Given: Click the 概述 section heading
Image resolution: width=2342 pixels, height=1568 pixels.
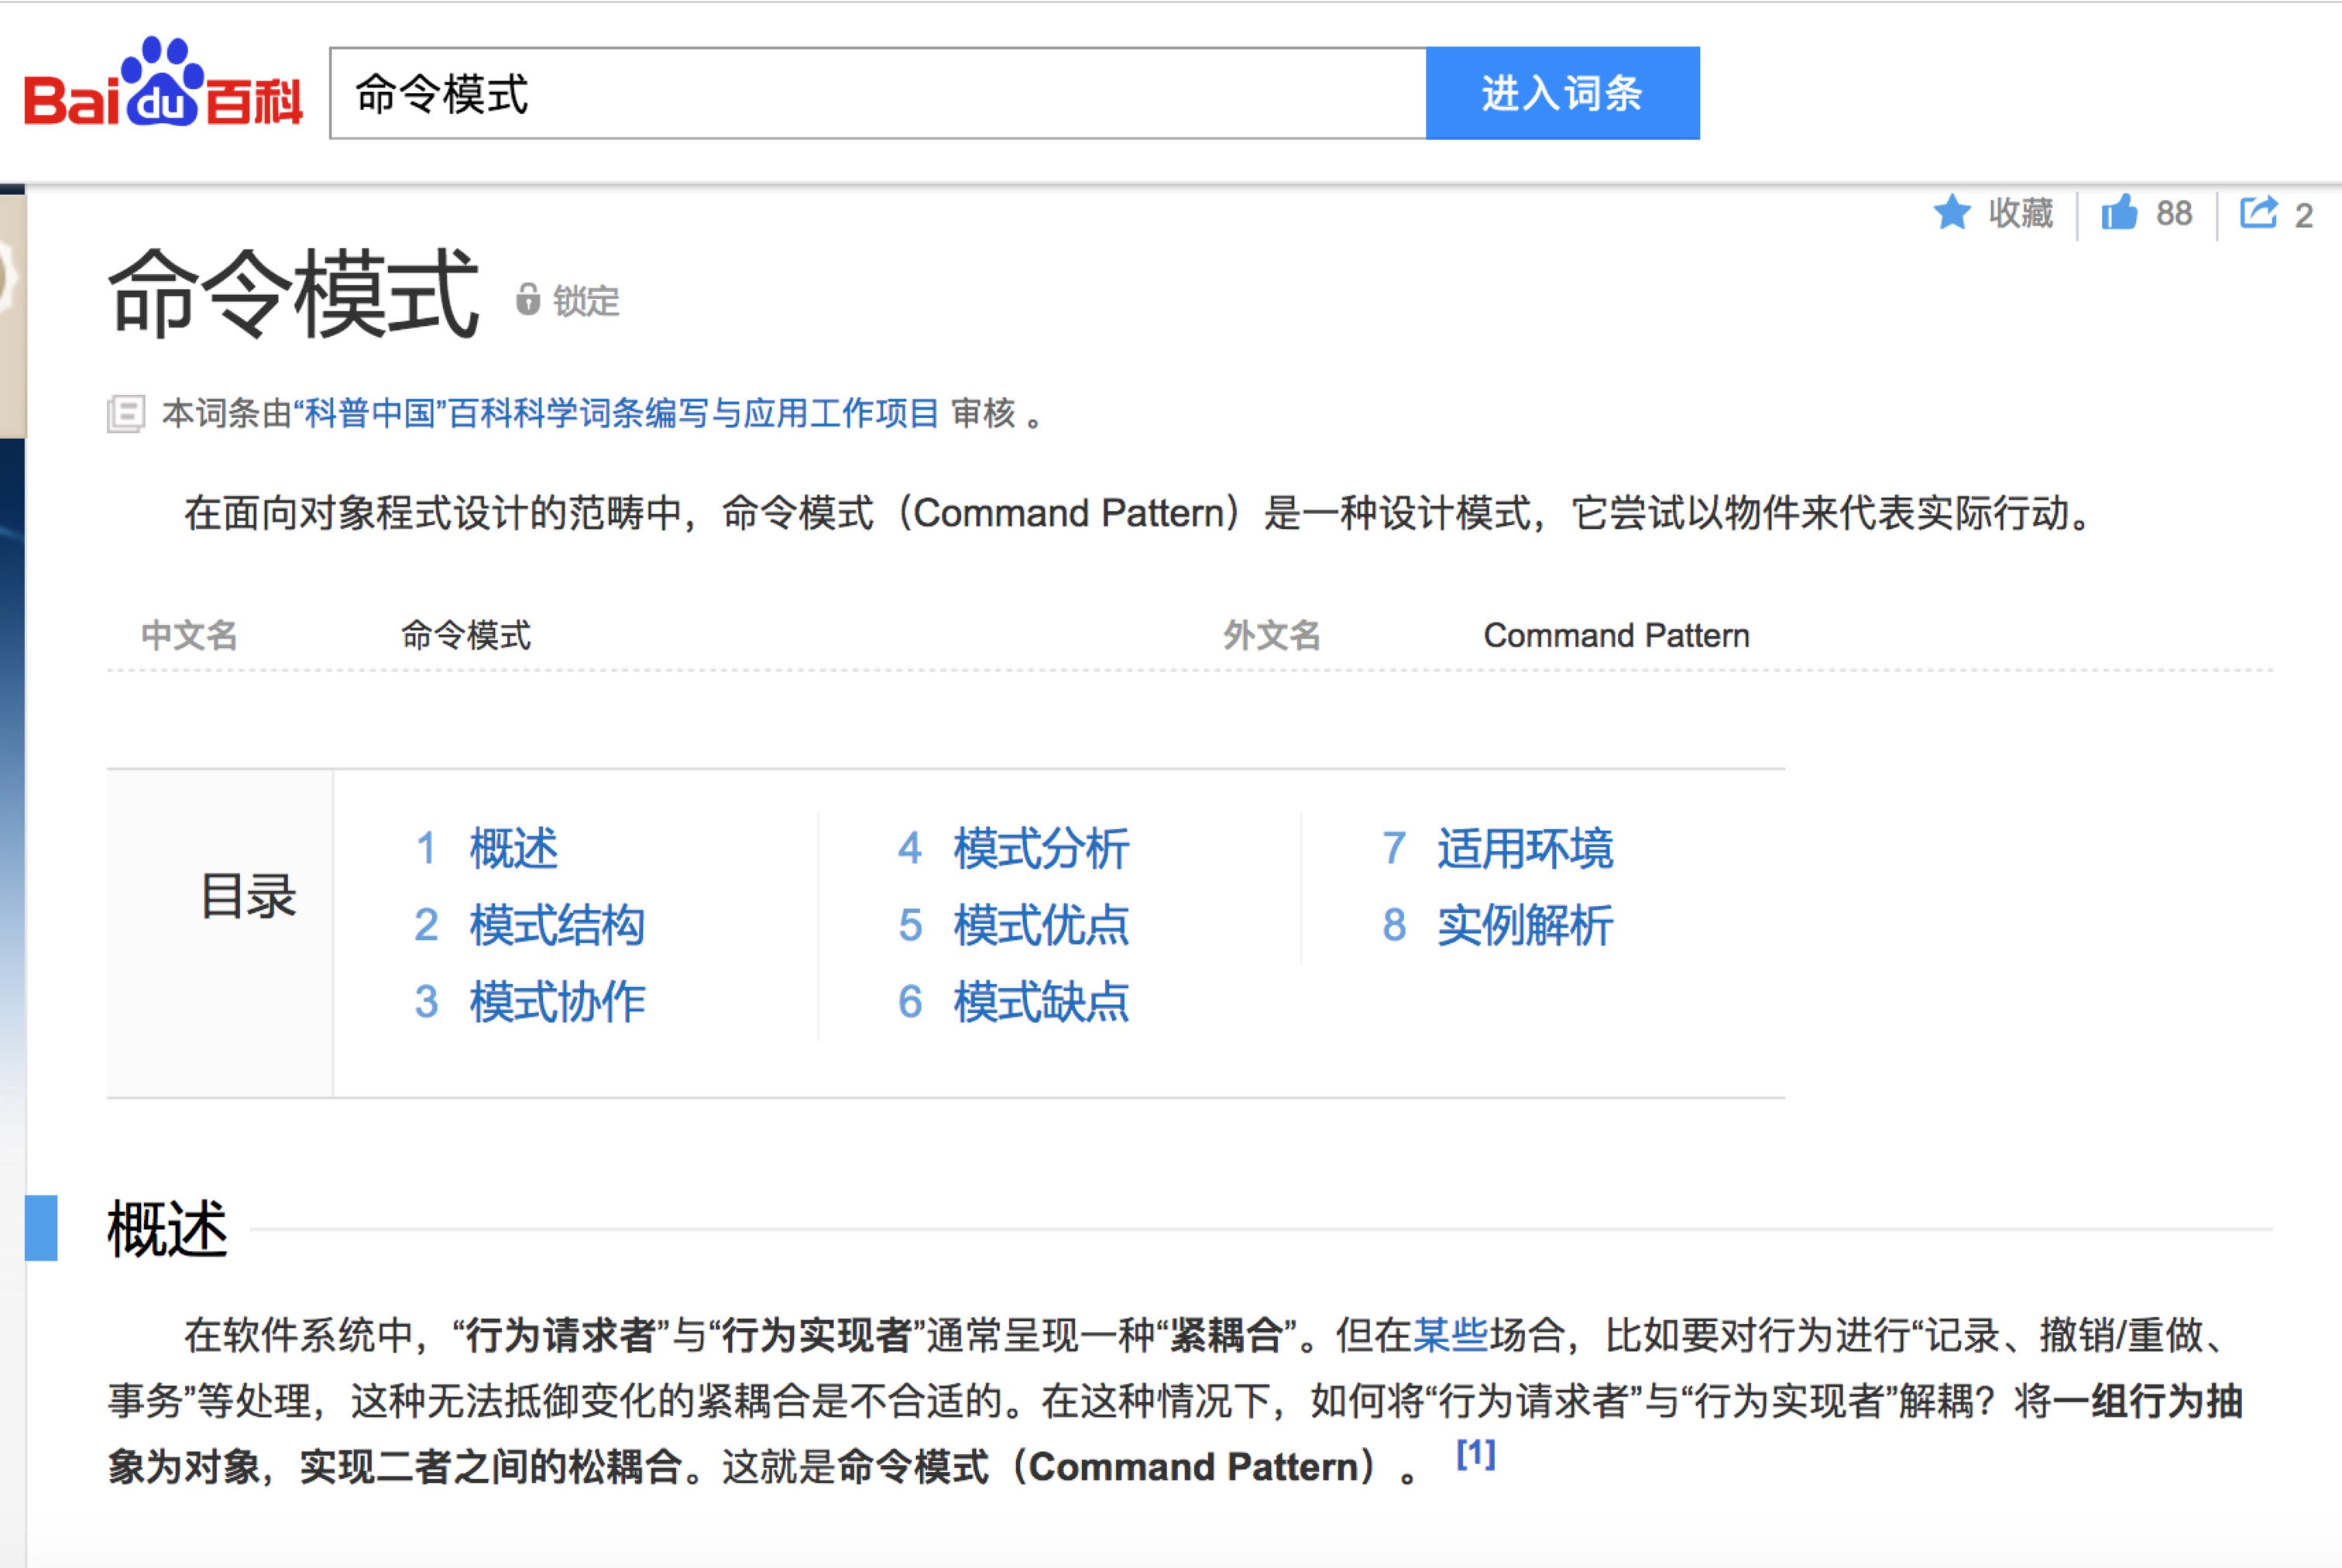Looking at the screenshot, I should [x=168, y=1228].
